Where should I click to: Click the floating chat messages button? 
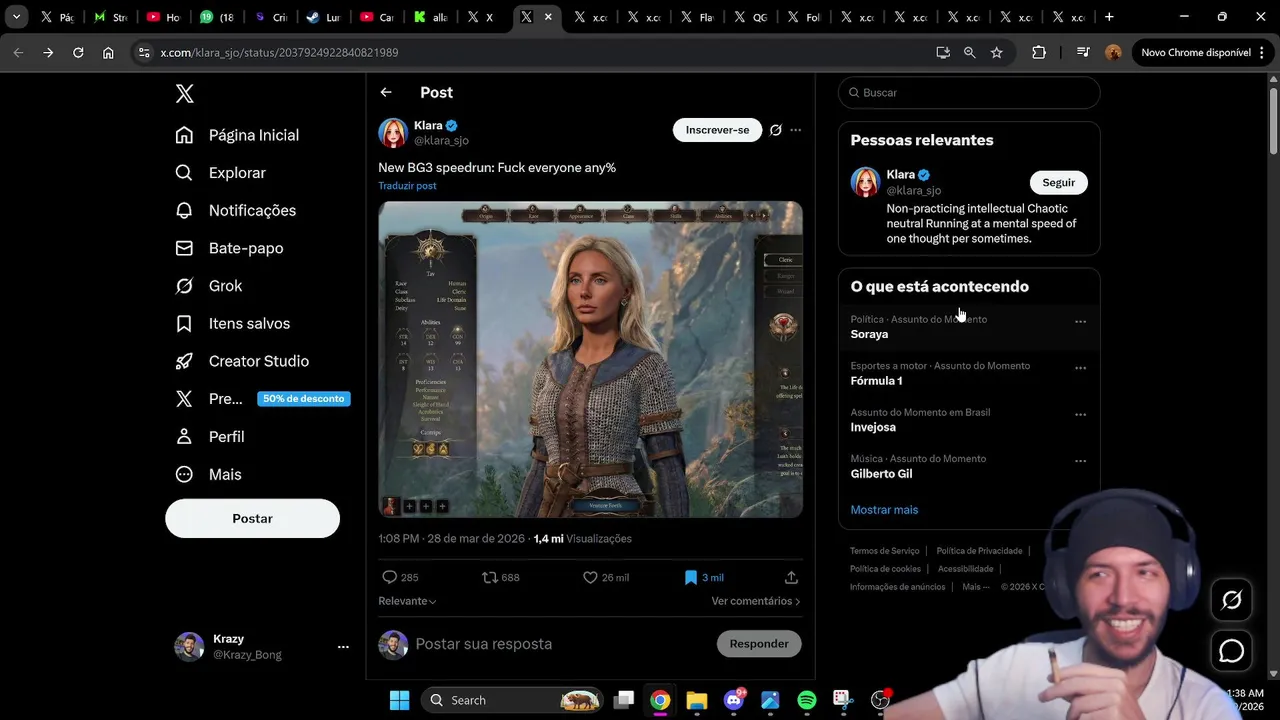tap(1232, 651)
